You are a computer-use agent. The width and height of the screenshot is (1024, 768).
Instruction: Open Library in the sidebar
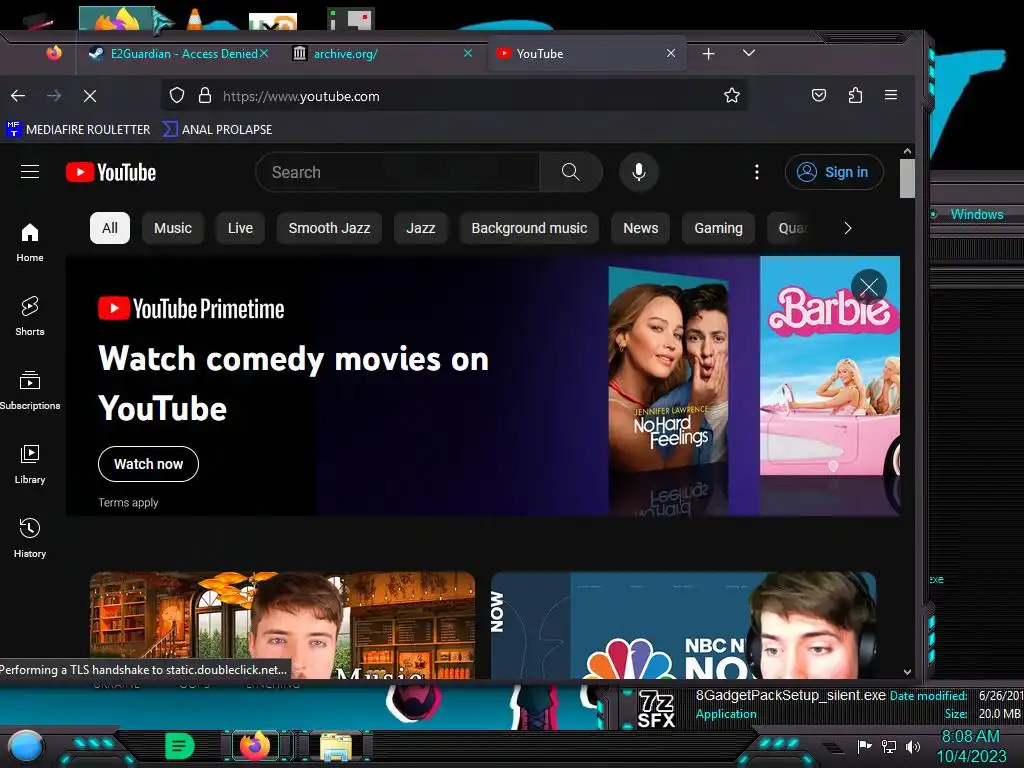pyautogui.click(x=30, y=464)
